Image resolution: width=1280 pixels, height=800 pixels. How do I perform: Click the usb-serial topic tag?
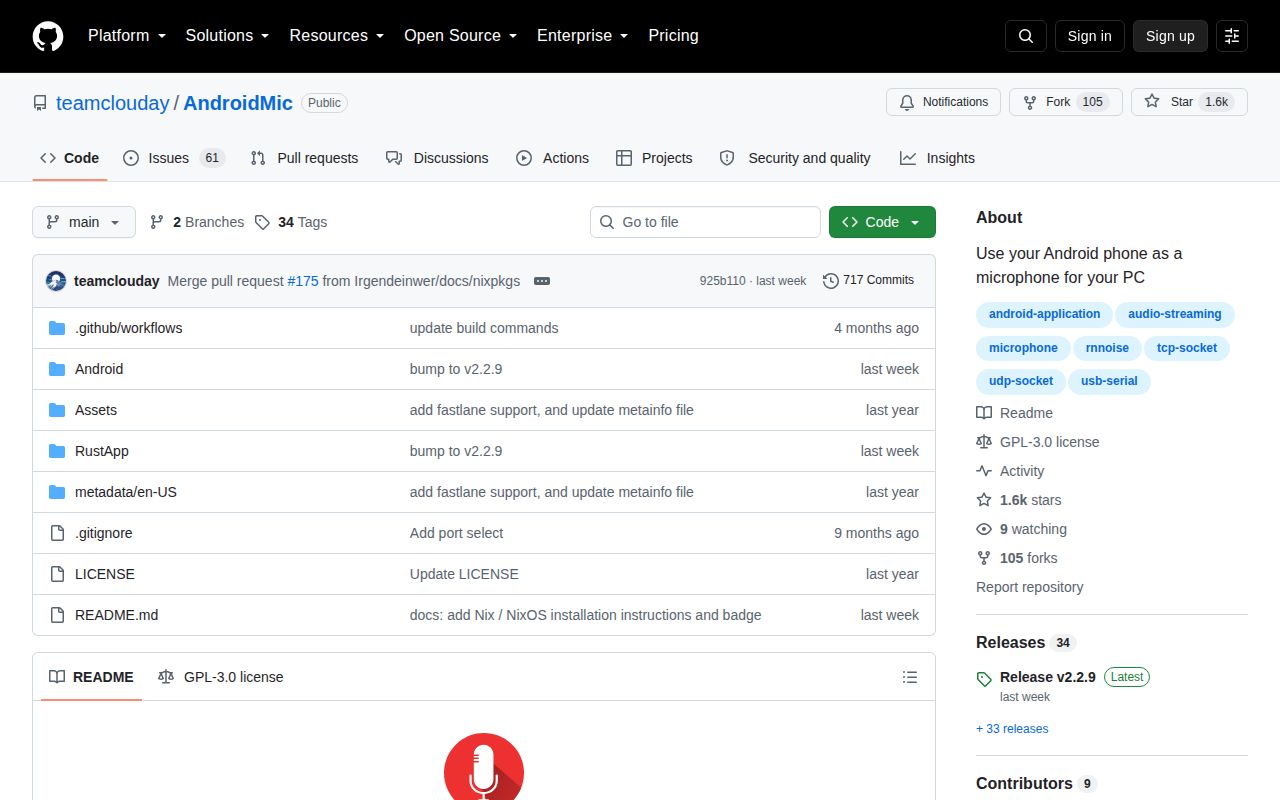coord(1110,381)
